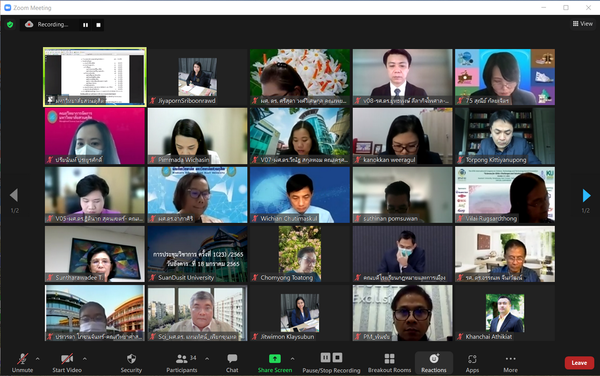Select SuanDusit University video tile

197,254
